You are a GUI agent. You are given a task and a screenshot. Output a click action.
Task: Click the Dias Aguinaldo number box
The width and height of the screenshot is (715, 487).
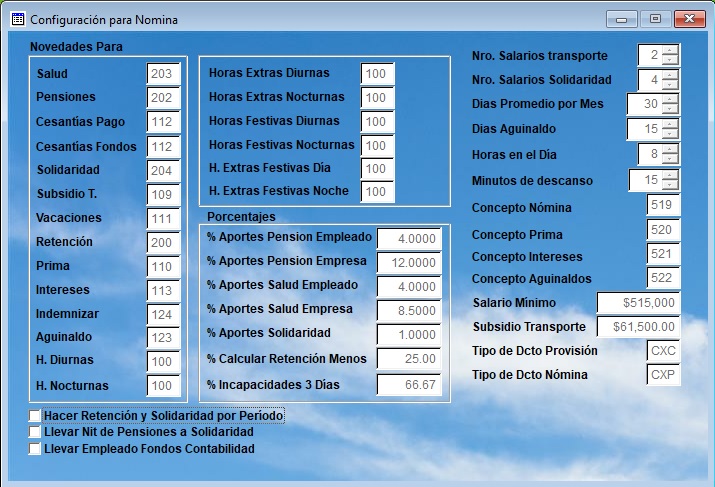[645, 129]
